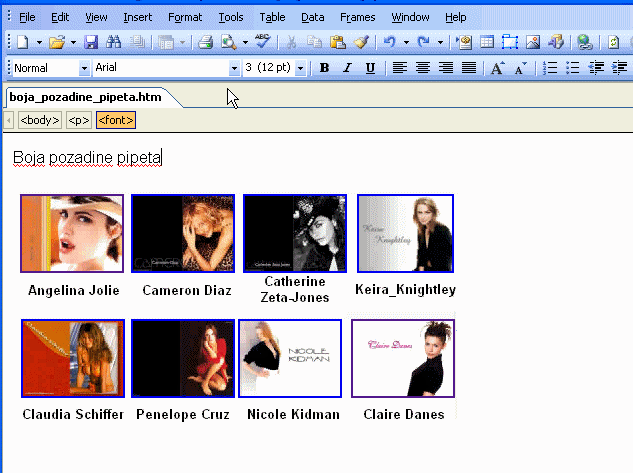Click the Insert Table icon
Viewport: 633px width, 473px height.
[487, 42]
